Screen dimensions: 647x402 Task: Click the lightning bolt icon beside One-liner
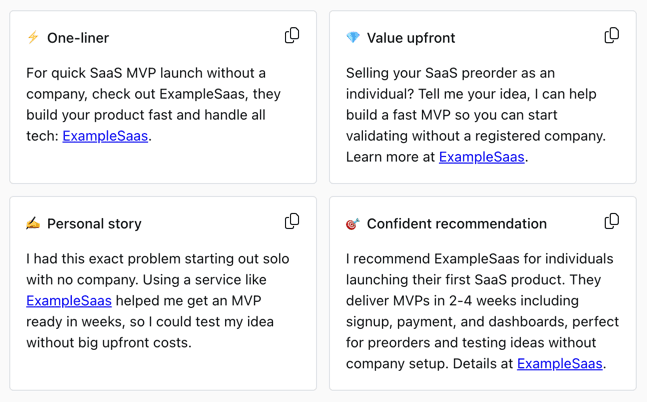(x=33, y=38)
